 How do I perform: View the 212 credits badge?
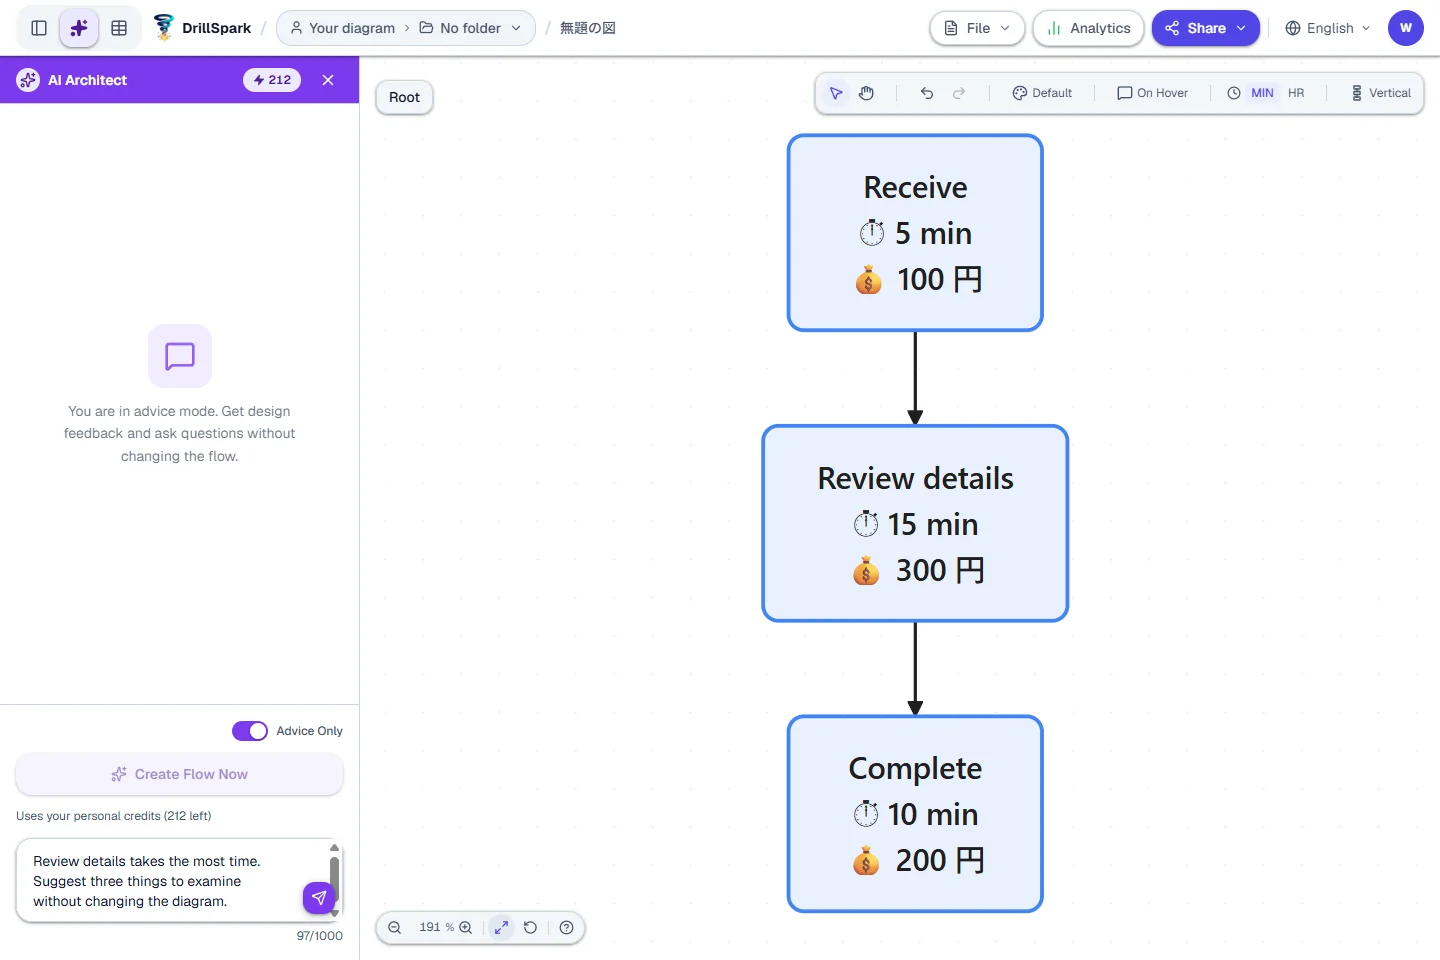point(272,80)
